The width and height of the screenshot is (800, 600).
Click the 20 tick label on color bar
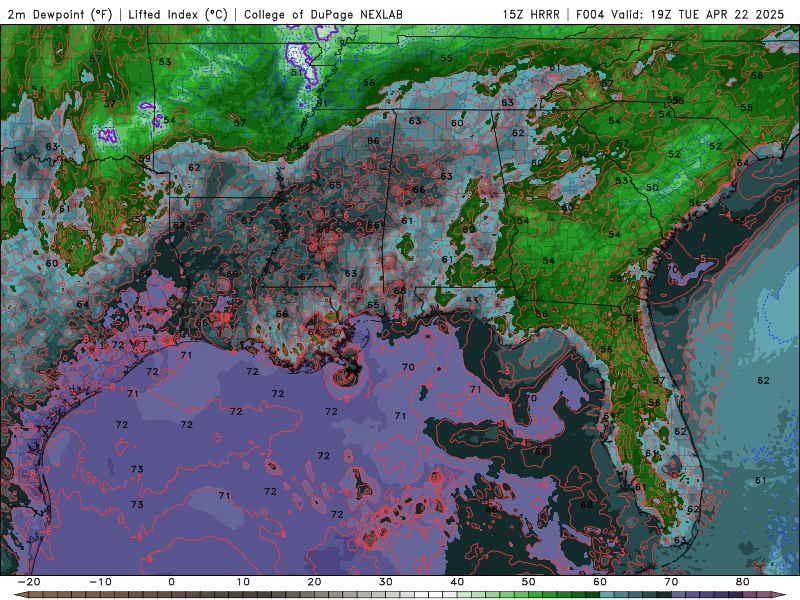[314, 582]
